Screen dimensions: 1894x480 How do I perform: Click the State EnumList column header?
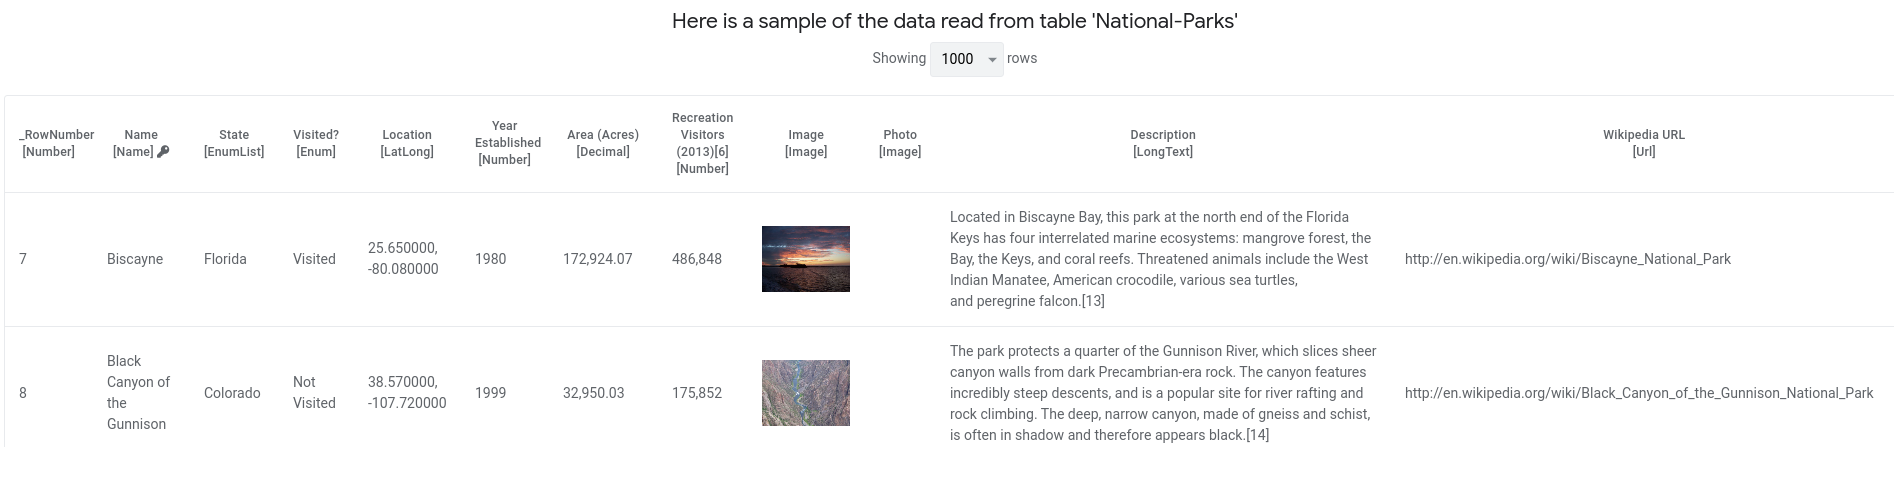click(x=234, y=143)
